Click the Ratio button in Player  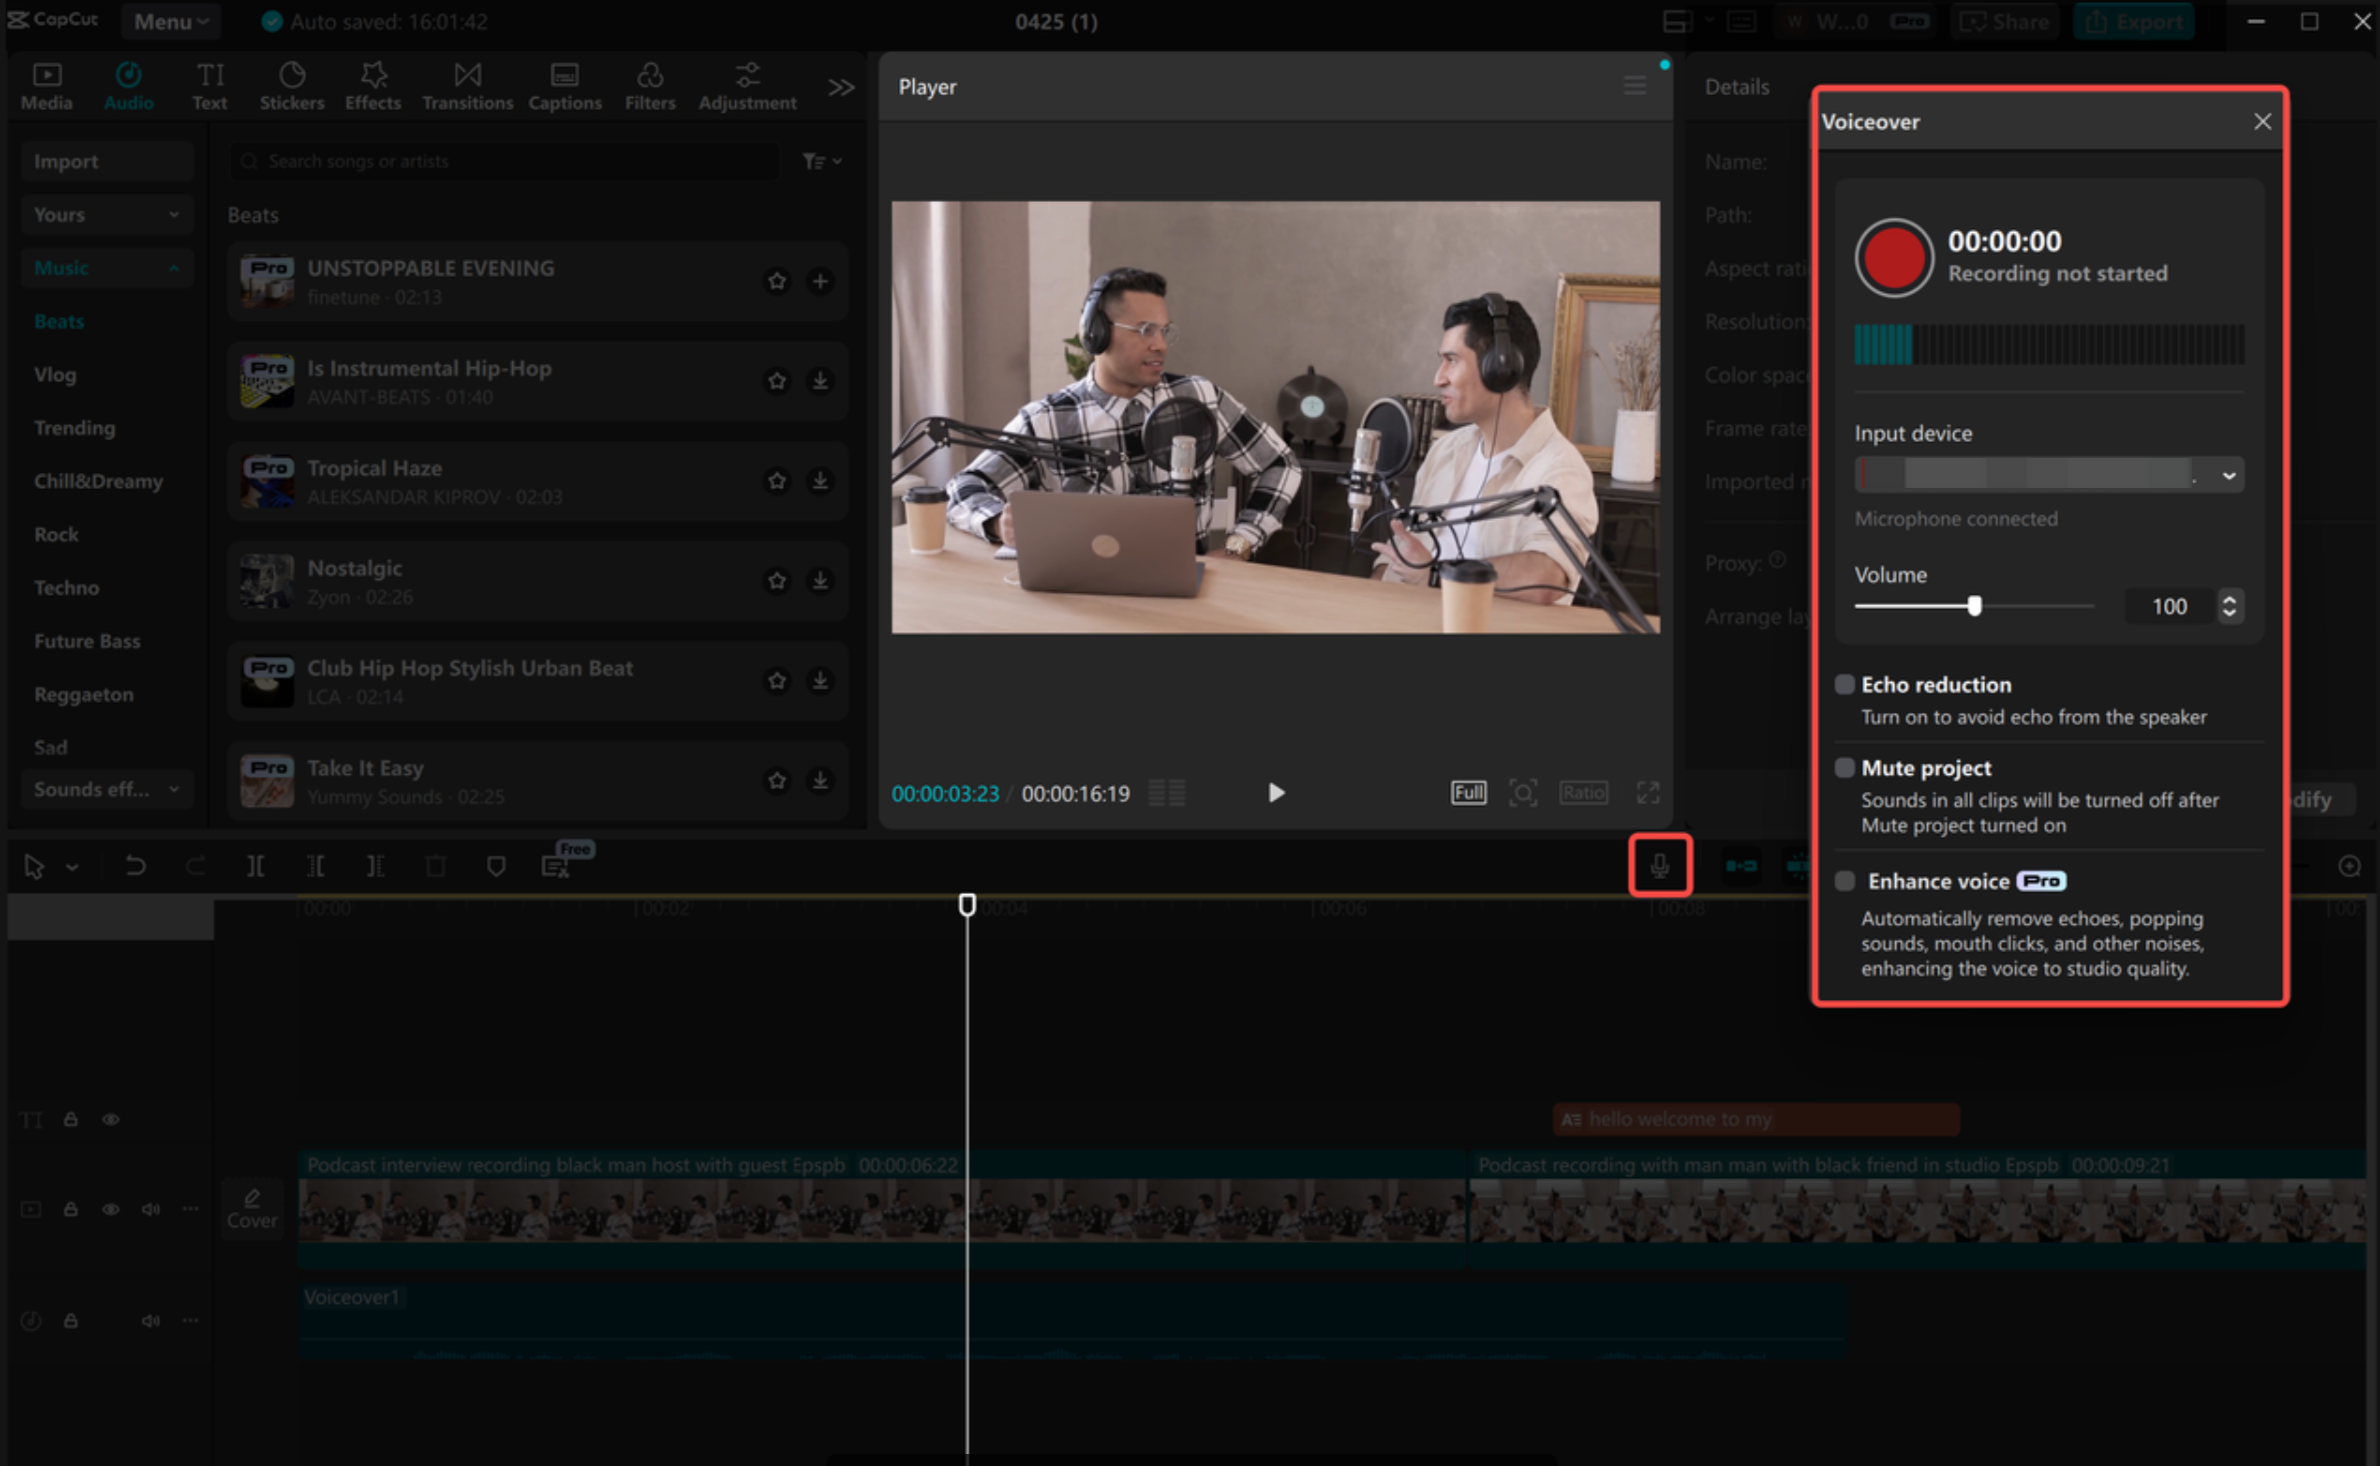(1583, 793)
